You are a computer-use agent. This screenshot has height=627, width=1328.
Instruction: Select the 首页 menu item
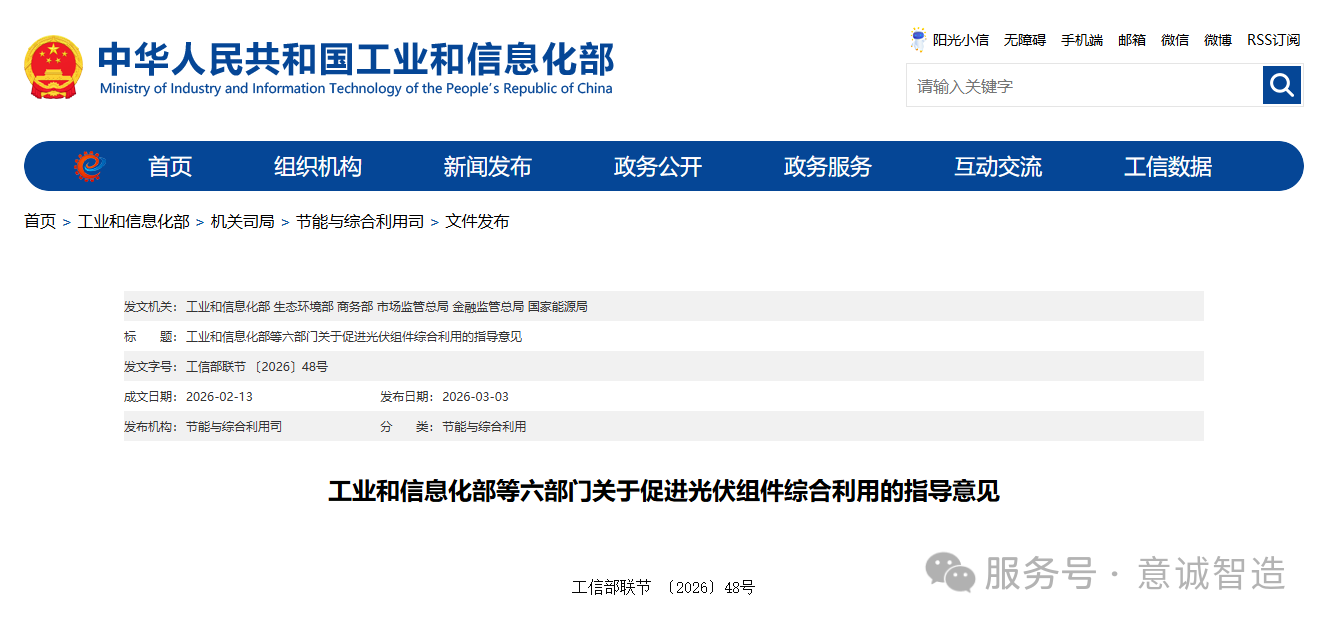click(169, 166)
